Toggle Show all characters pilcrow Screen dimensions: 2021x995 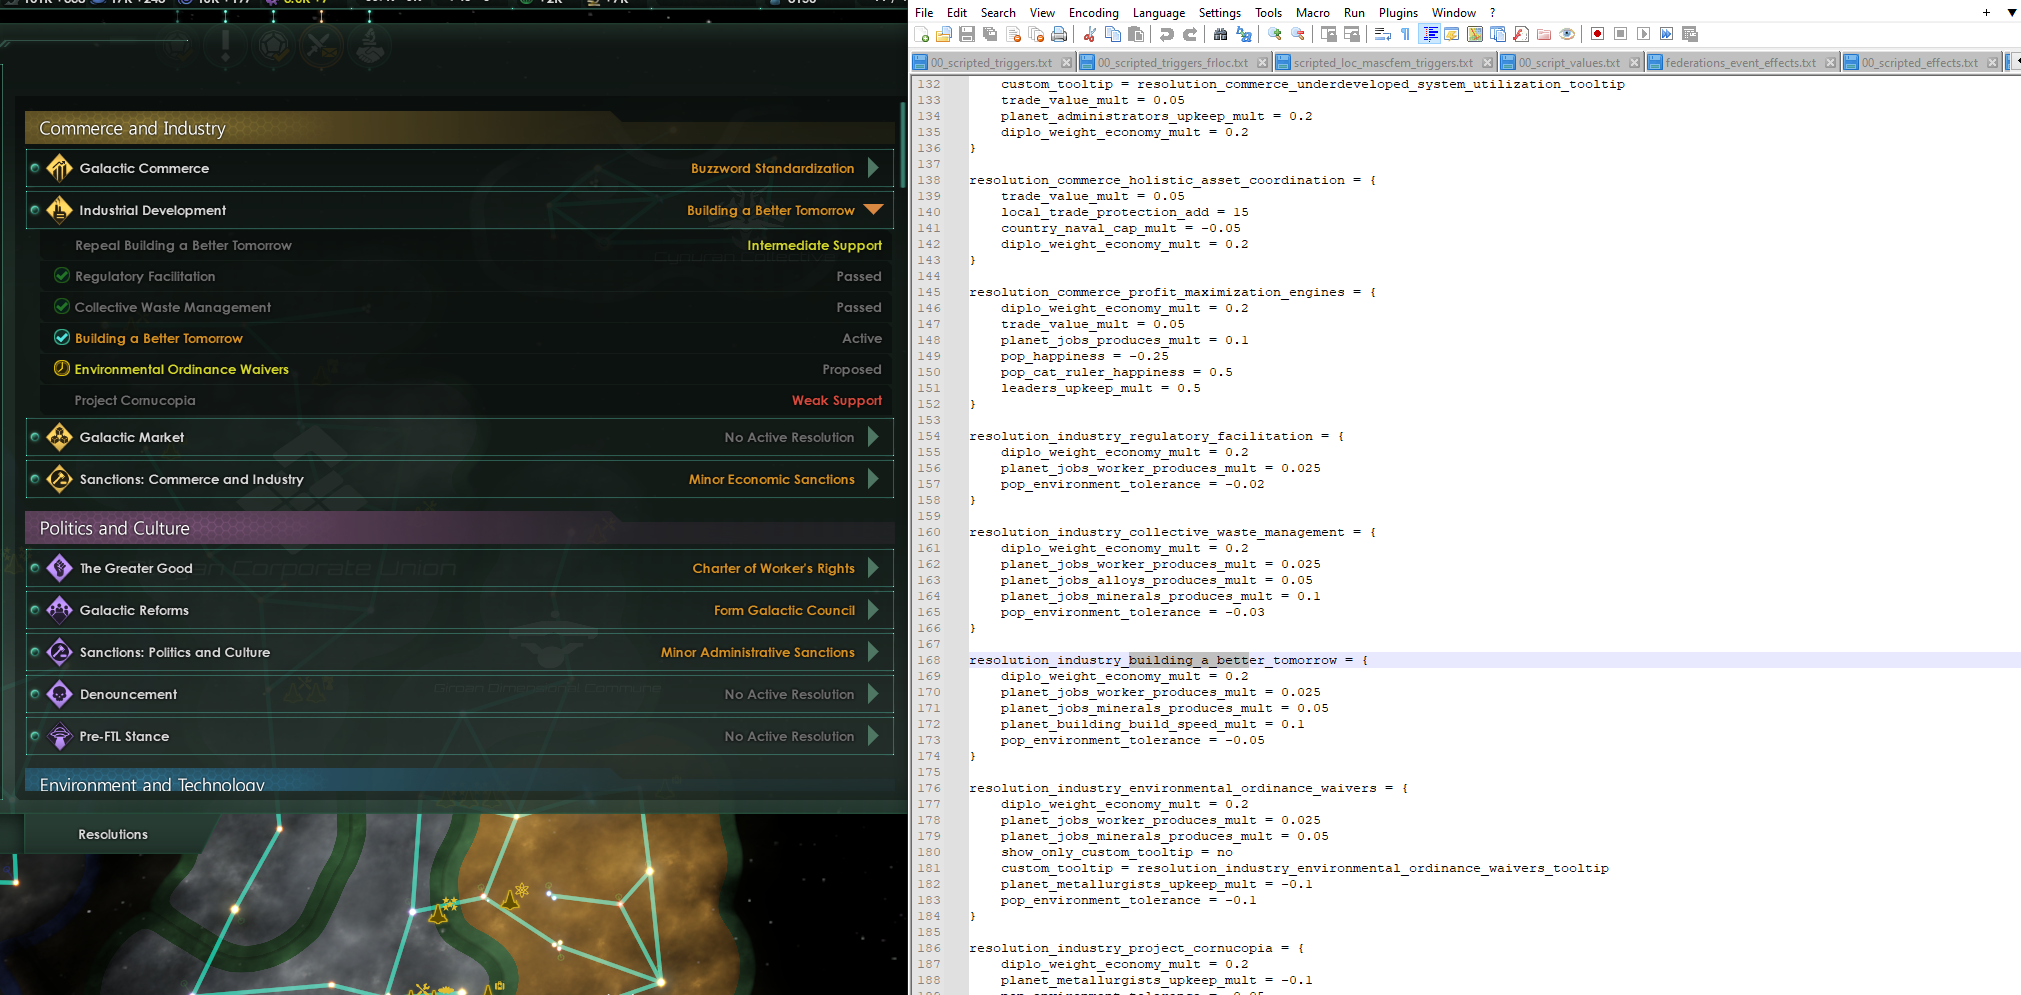click(x=1404, y=34)
